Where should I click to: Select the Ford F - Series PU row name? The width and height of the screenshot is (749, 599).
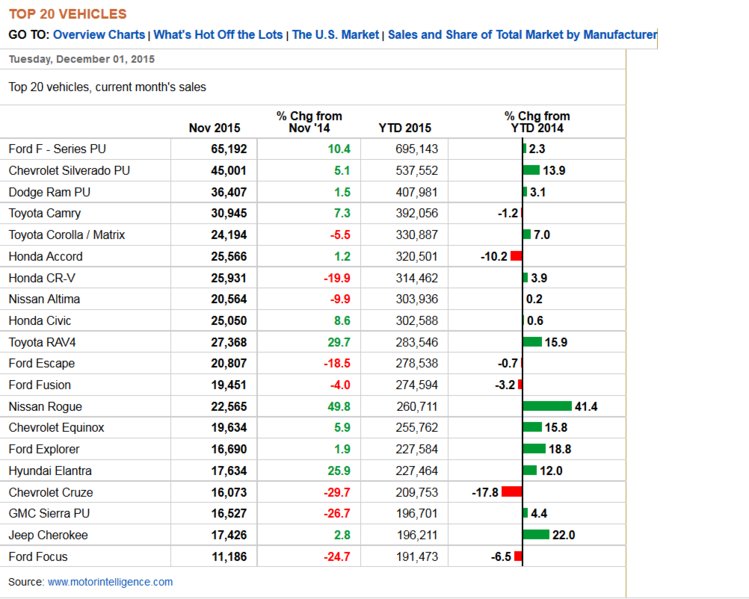pos(57,149)
